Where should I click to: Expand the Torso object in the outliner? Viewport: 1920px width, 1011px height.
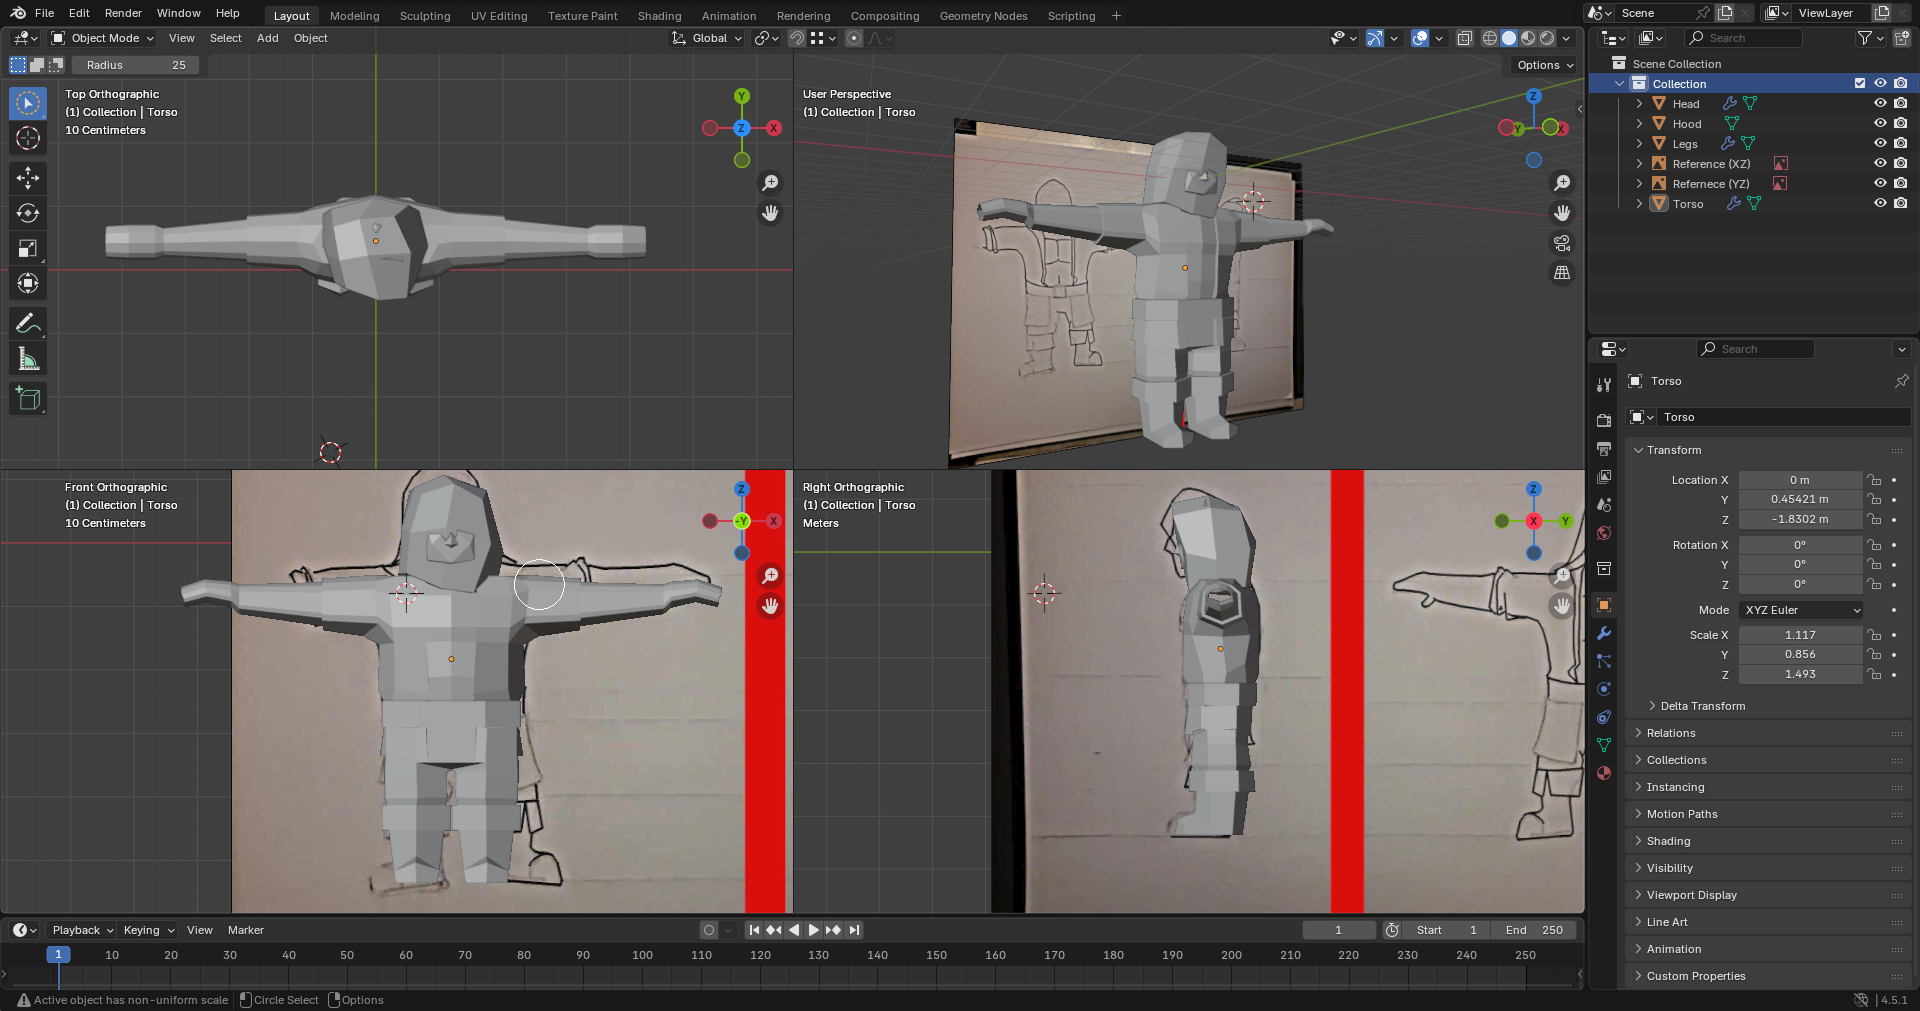(x=1639, y=203)
